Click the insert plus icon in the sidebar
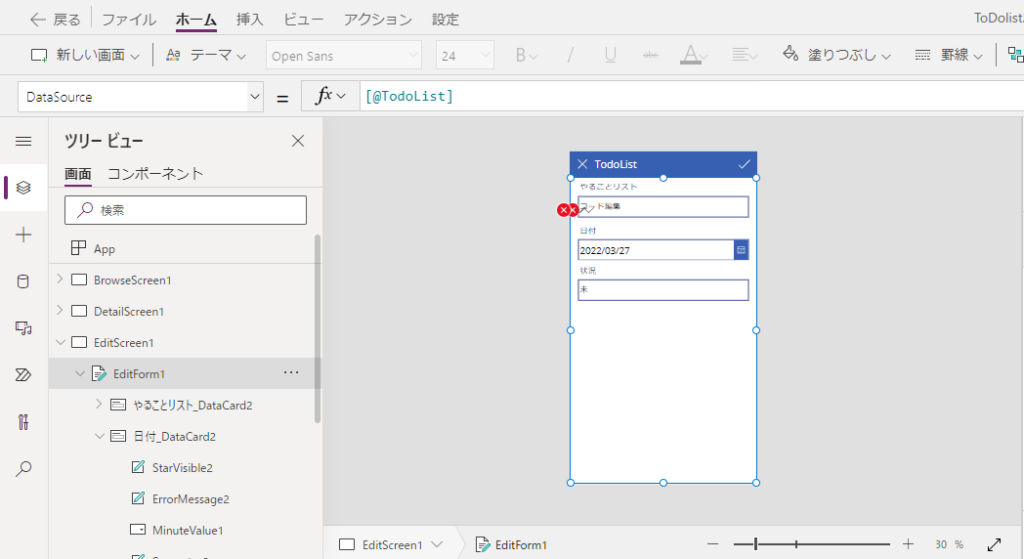Viewport: 1024px width, 559px height. tap(24, 234)
